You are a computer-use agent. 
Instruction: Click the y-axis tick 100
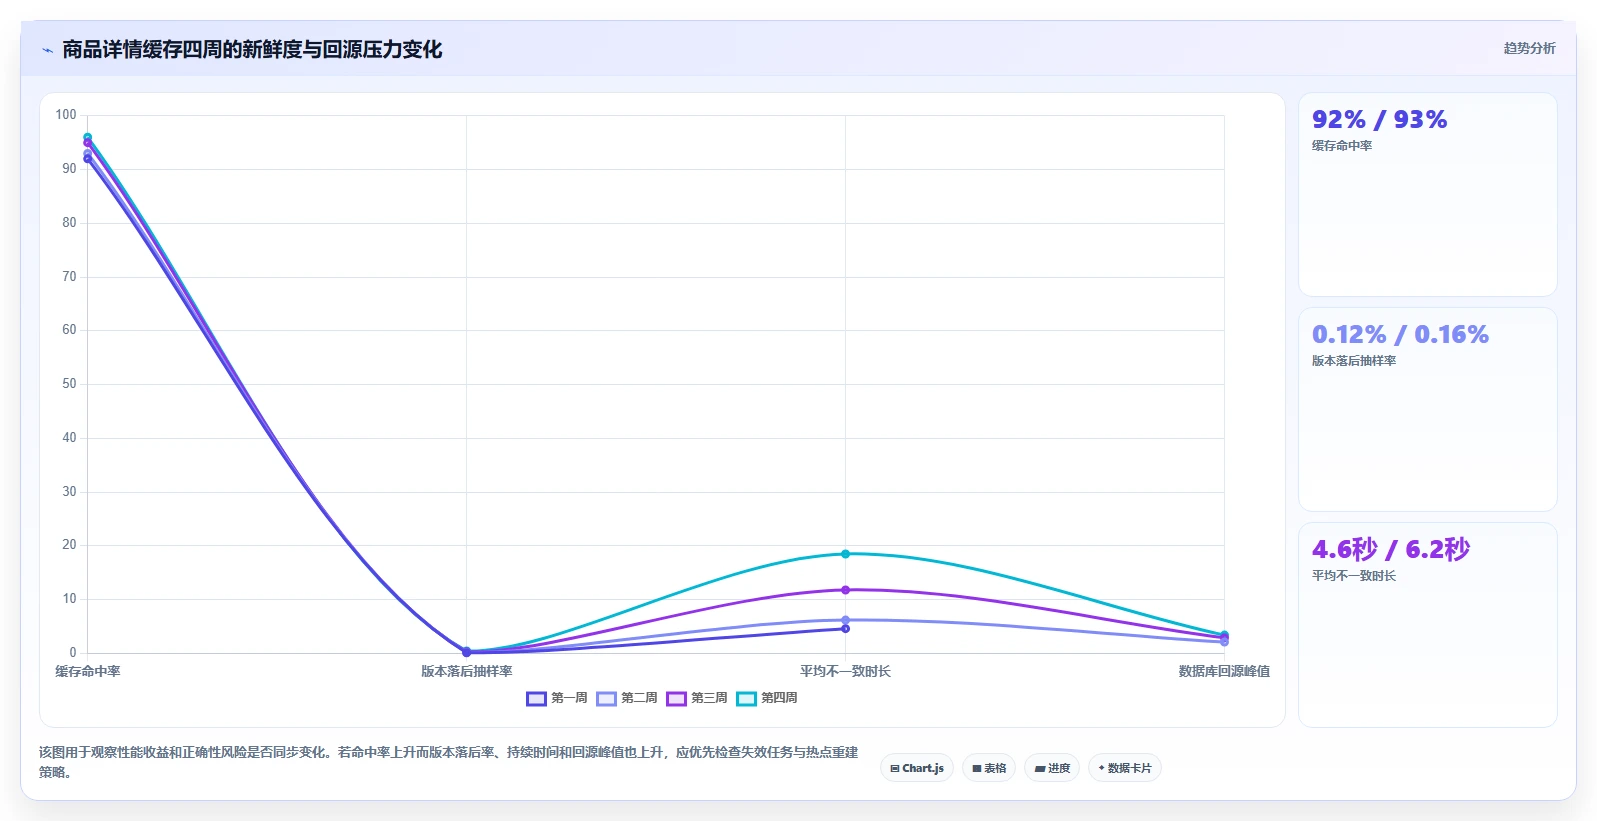pyautogui.click(x=66, y=115)
